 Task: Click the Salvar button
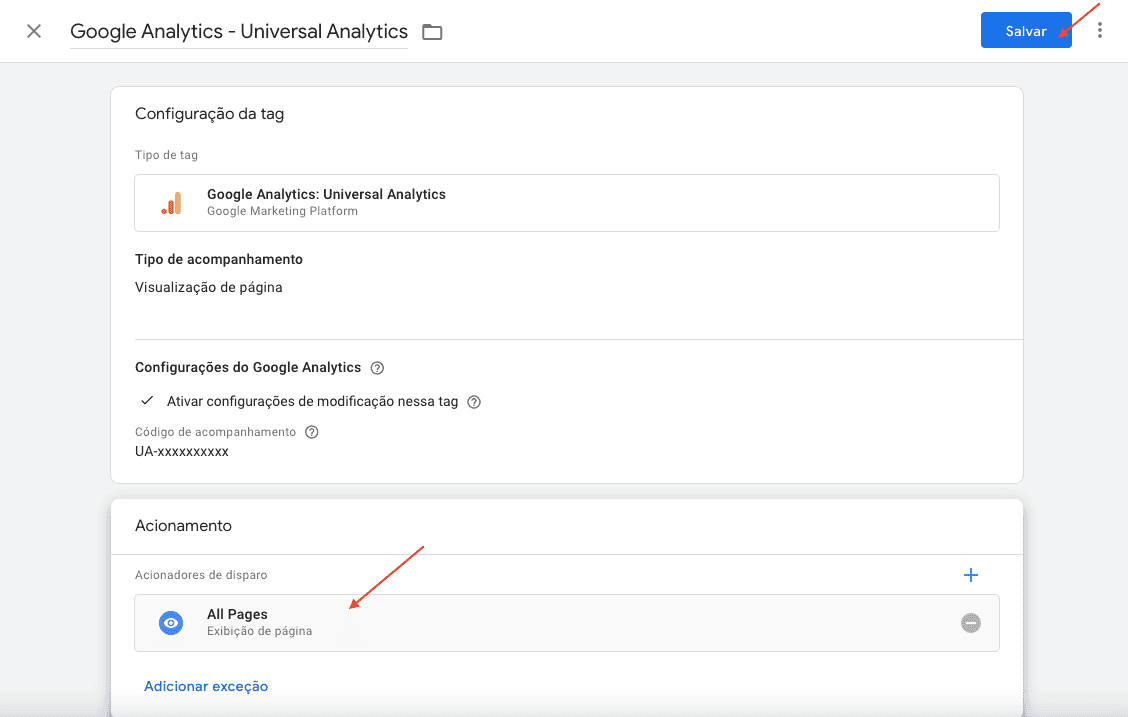[1026, 30]
